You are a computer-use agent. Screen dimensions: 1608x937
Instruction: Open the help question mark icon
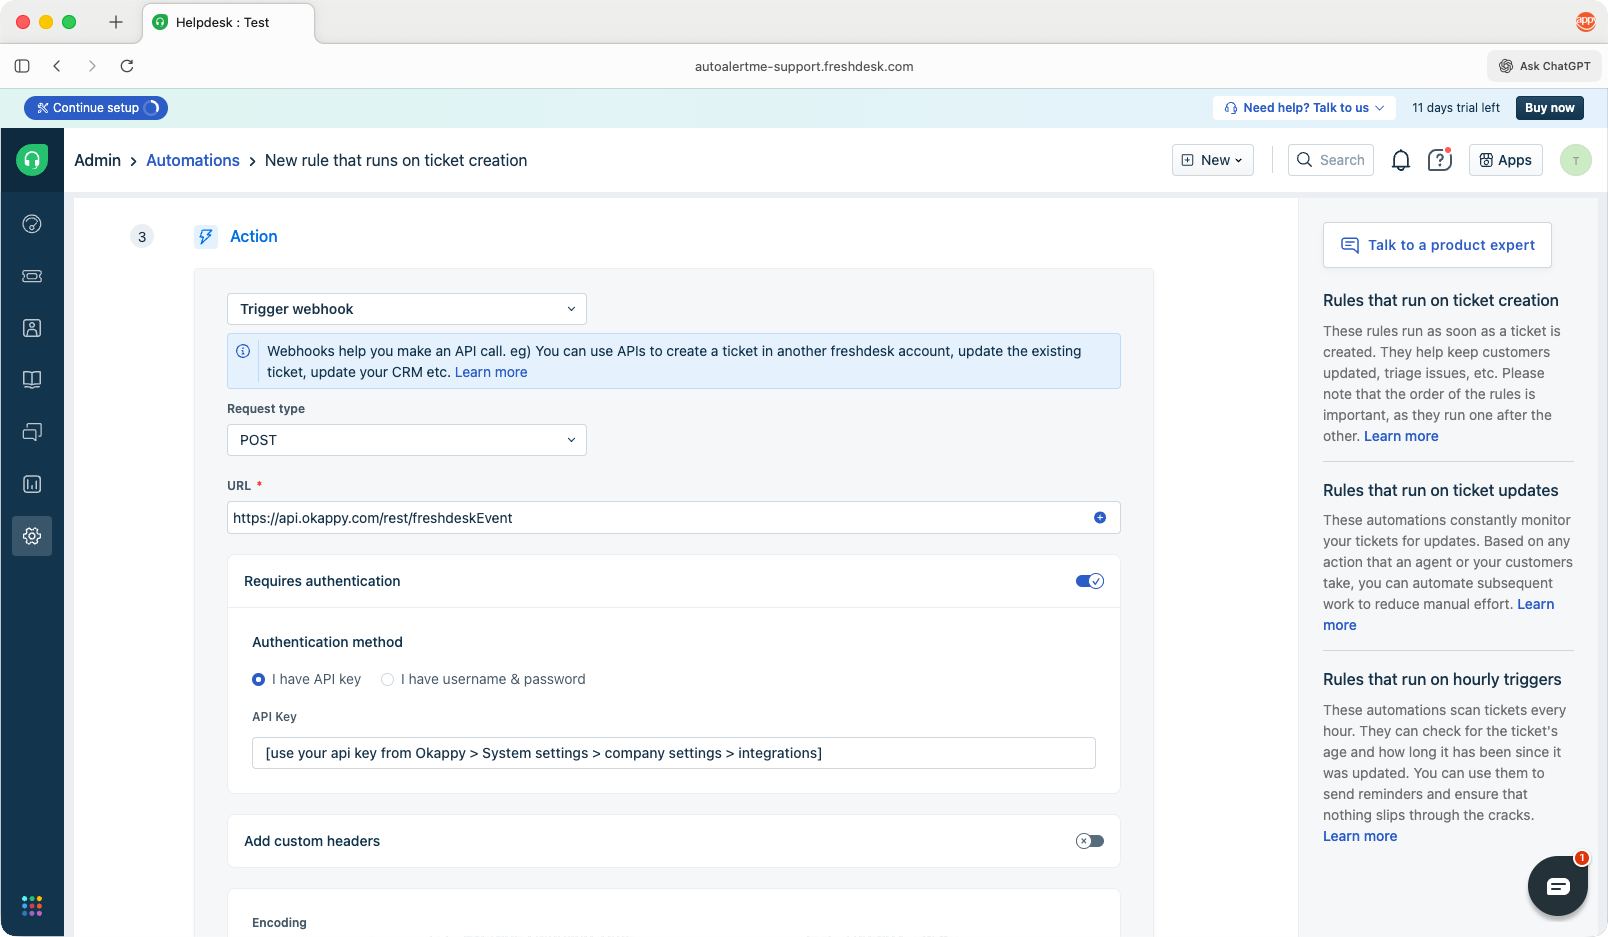pyautogui.click(x=1440, y=160)
